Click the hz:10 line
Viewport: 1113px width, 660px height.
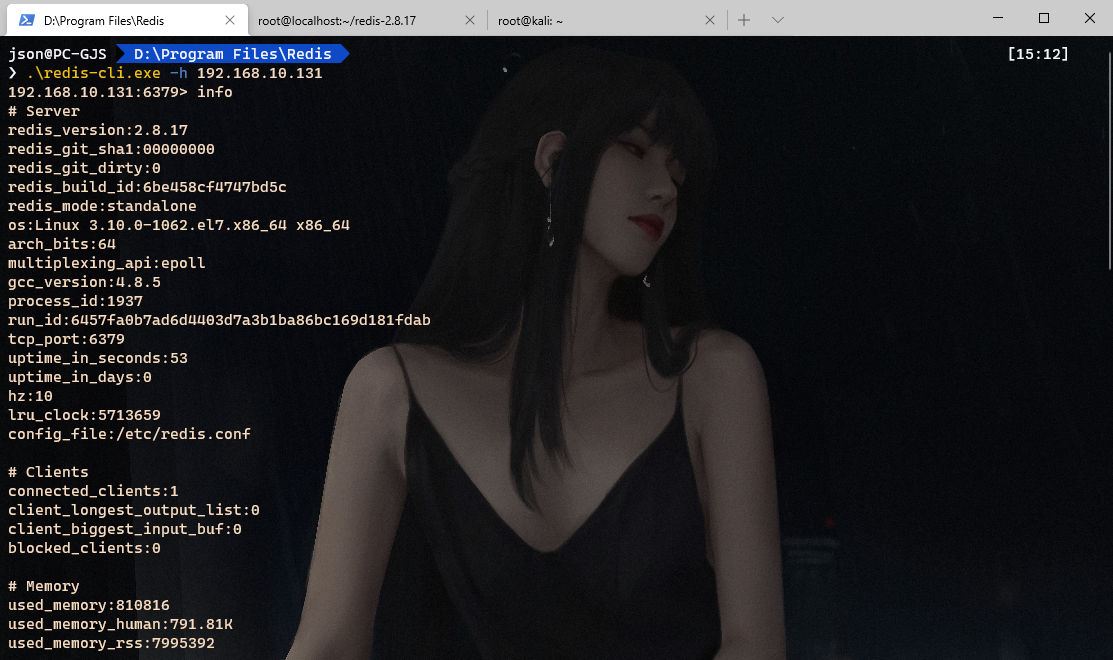tap(31, 396)
